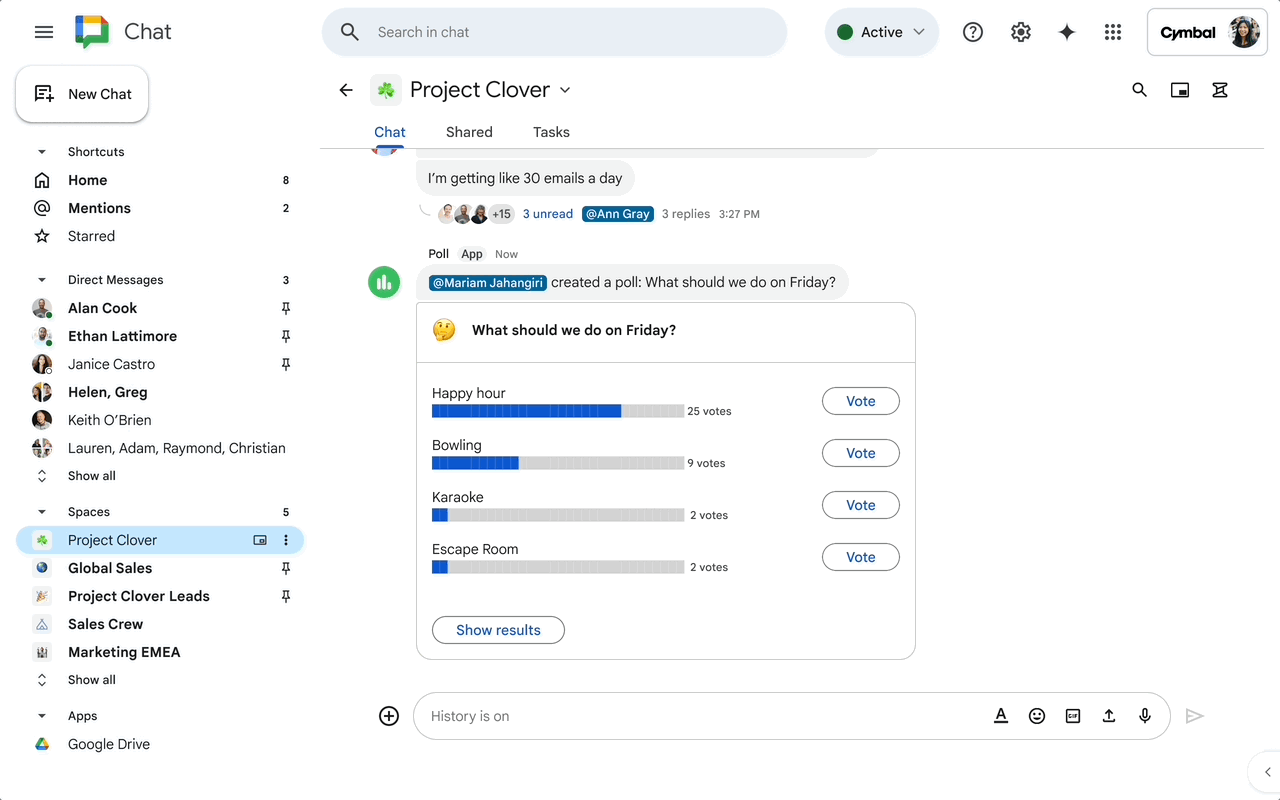Unpin the Global Sales space
Image resolution: width=1280 pixels, height=800 pixels.
coord(285,567)
